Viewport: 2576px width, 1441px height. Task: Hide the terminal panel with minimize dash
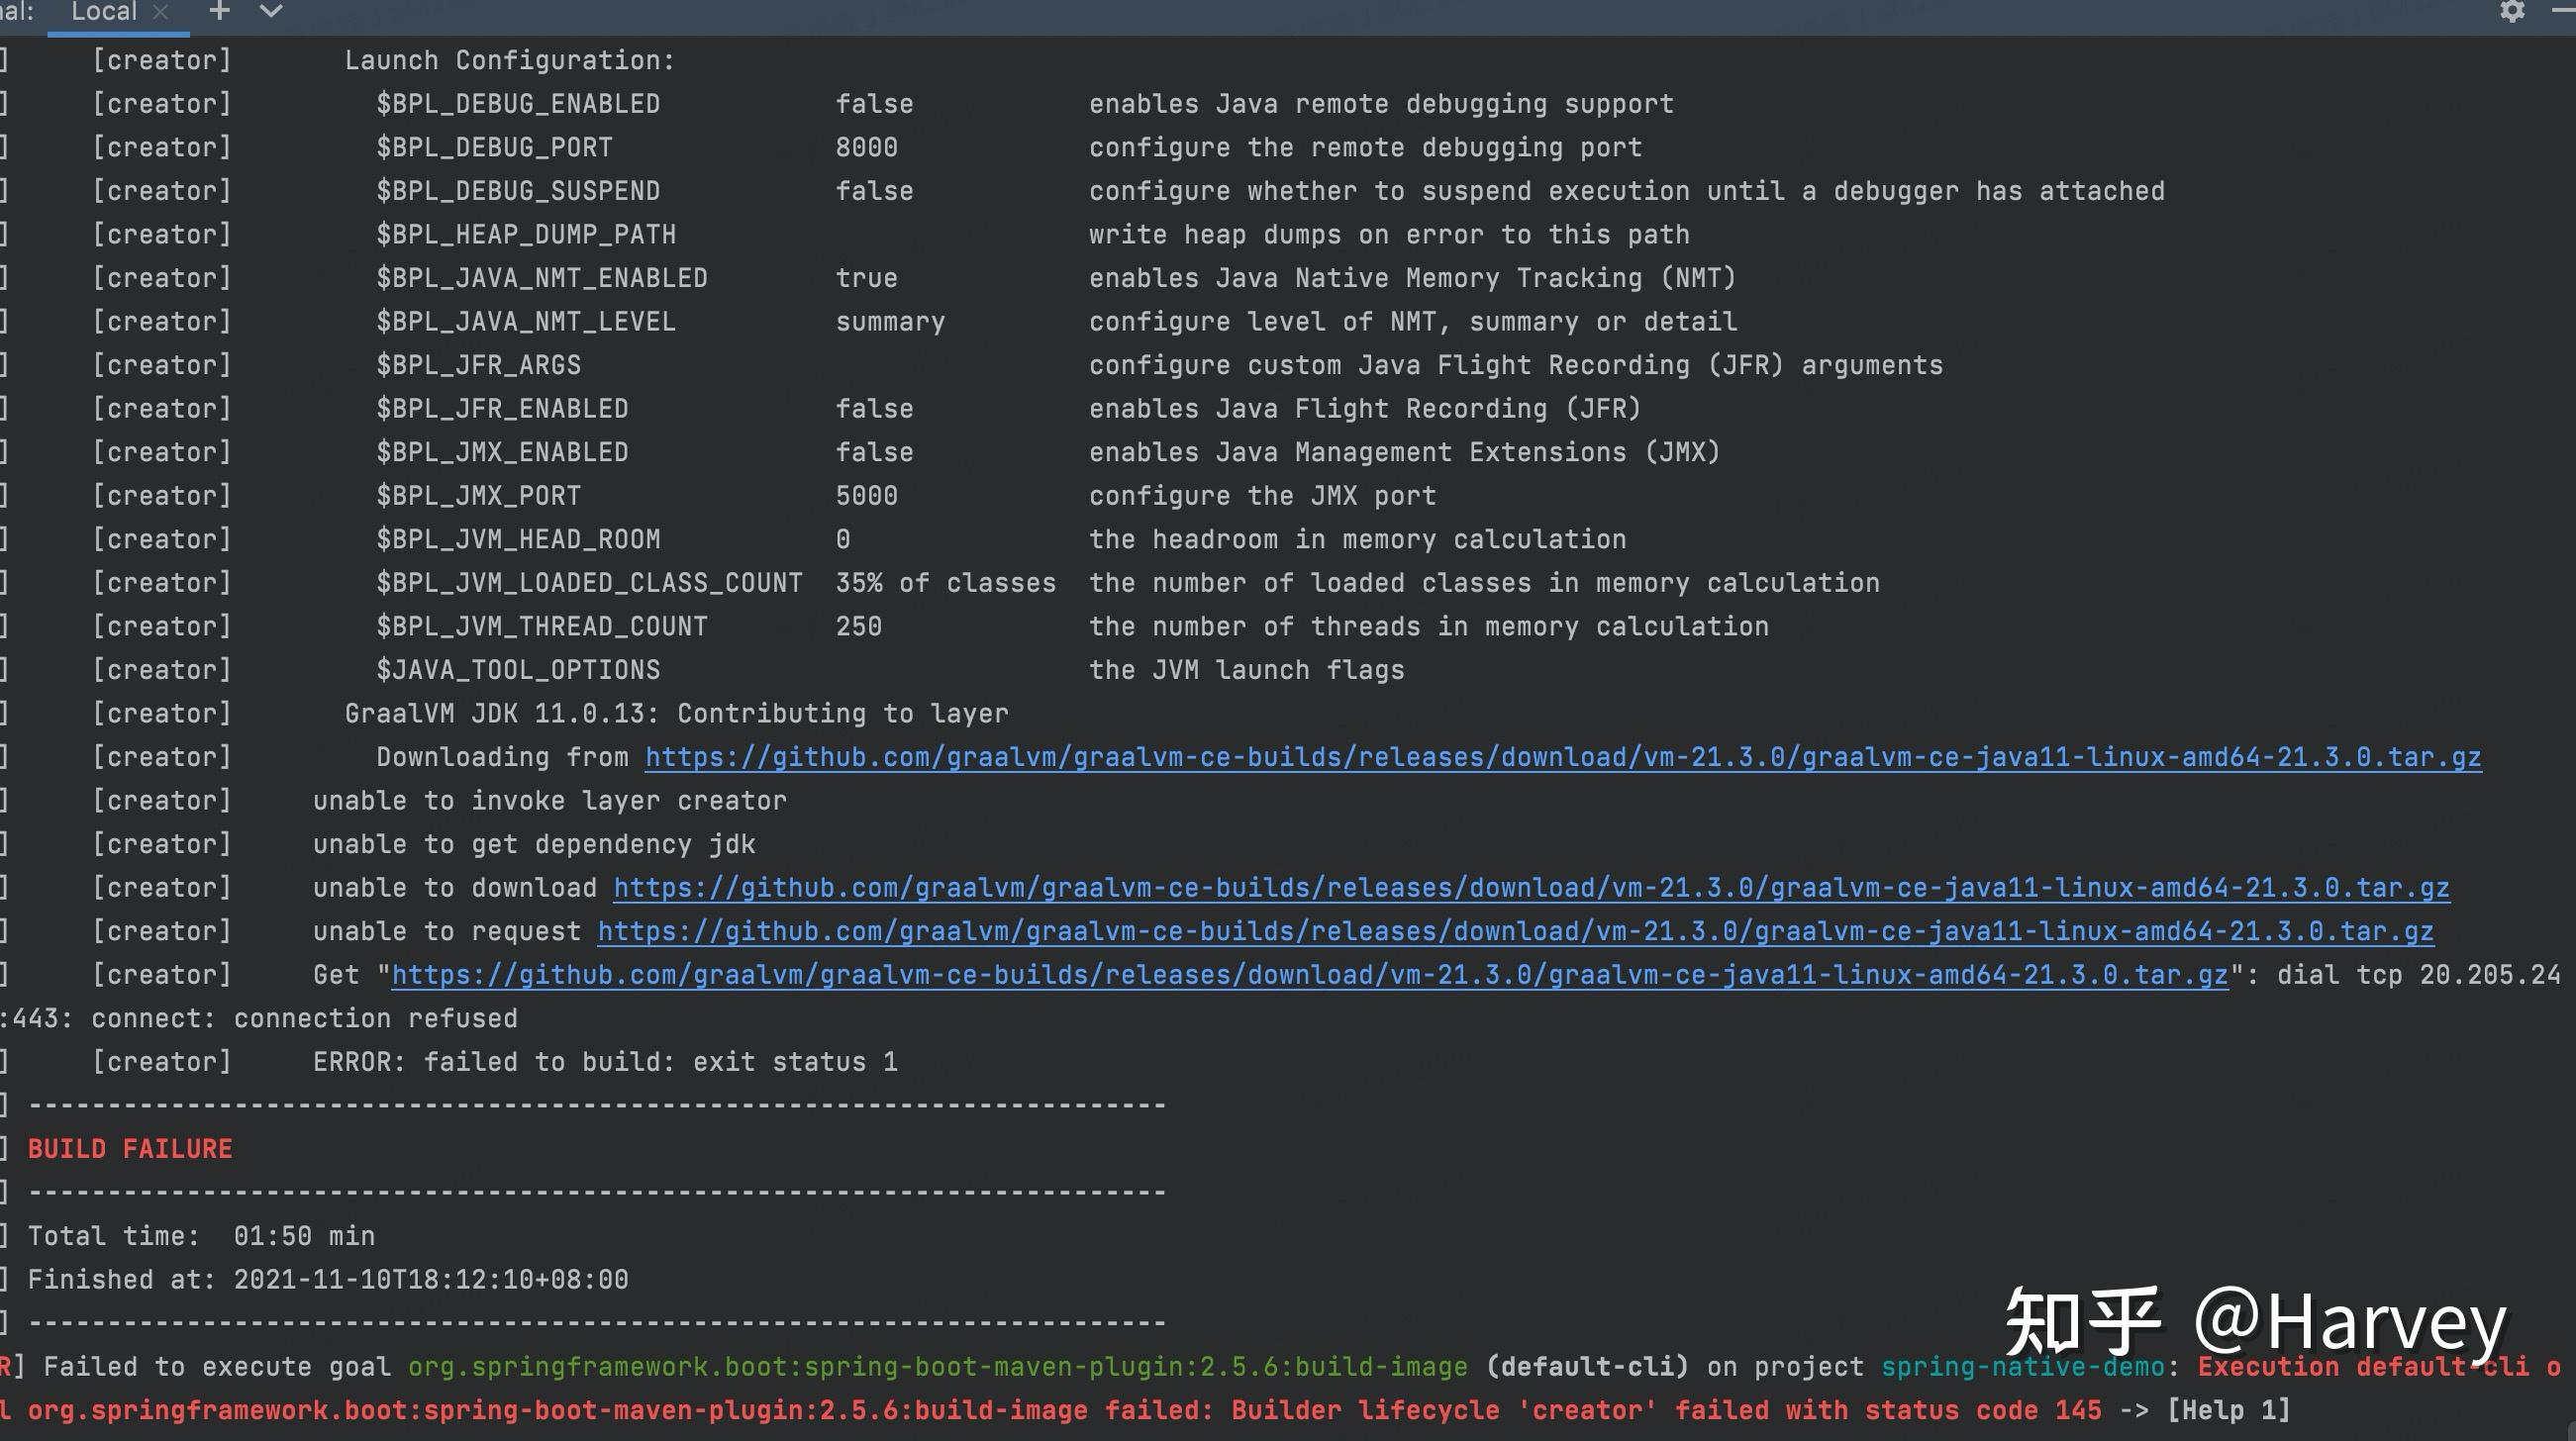pyautogui.click(x=2563, y=9)
